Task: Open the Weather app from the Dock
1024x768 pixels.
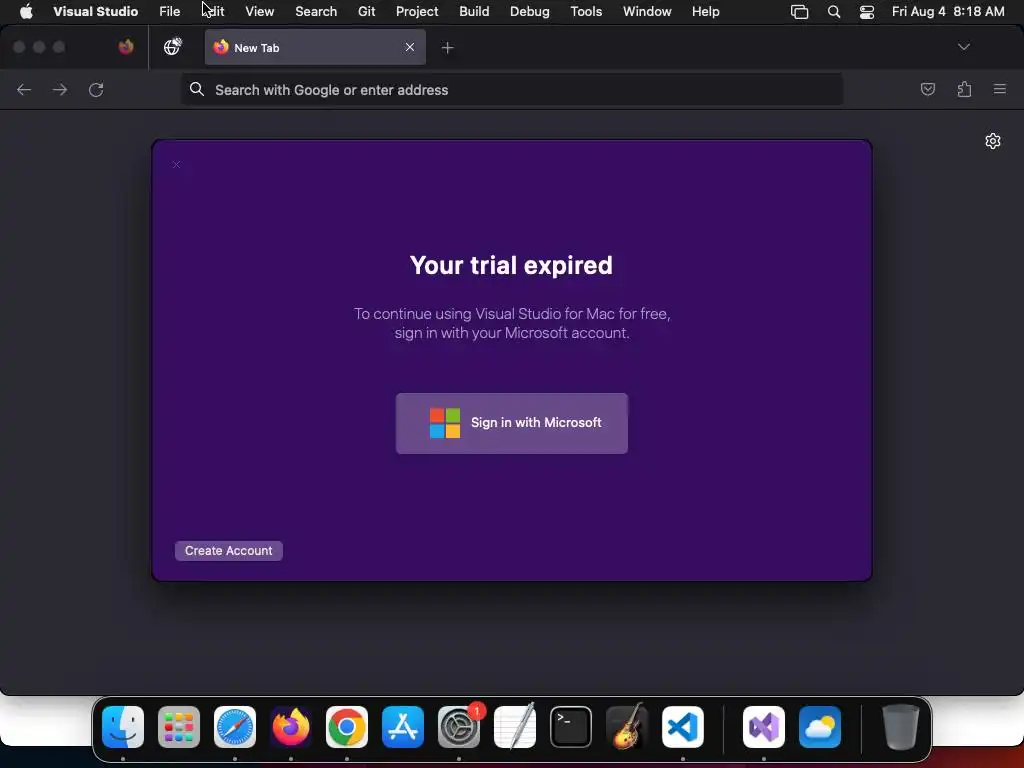Action: [x=820, y=727]
